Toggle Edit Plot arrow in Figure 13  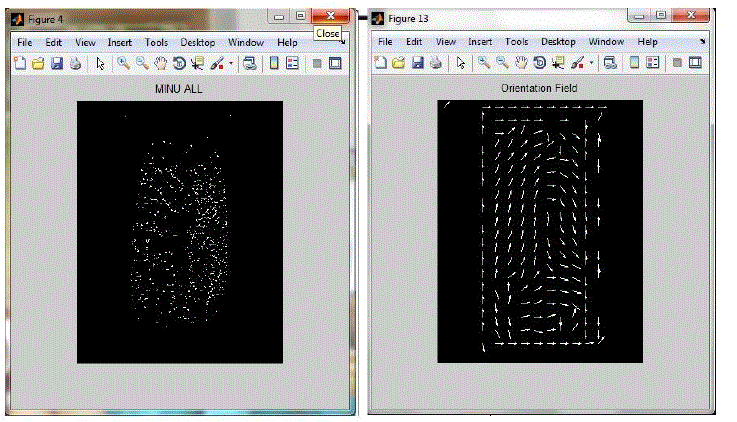[460, 63]
